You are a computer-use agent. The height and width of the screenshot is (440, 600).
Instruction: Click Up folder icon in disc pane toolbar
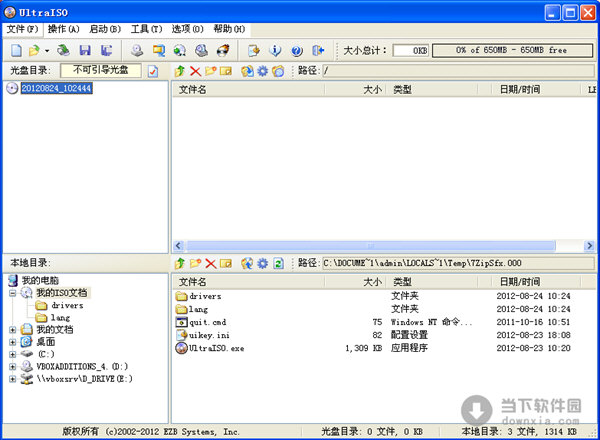(179, 71)
